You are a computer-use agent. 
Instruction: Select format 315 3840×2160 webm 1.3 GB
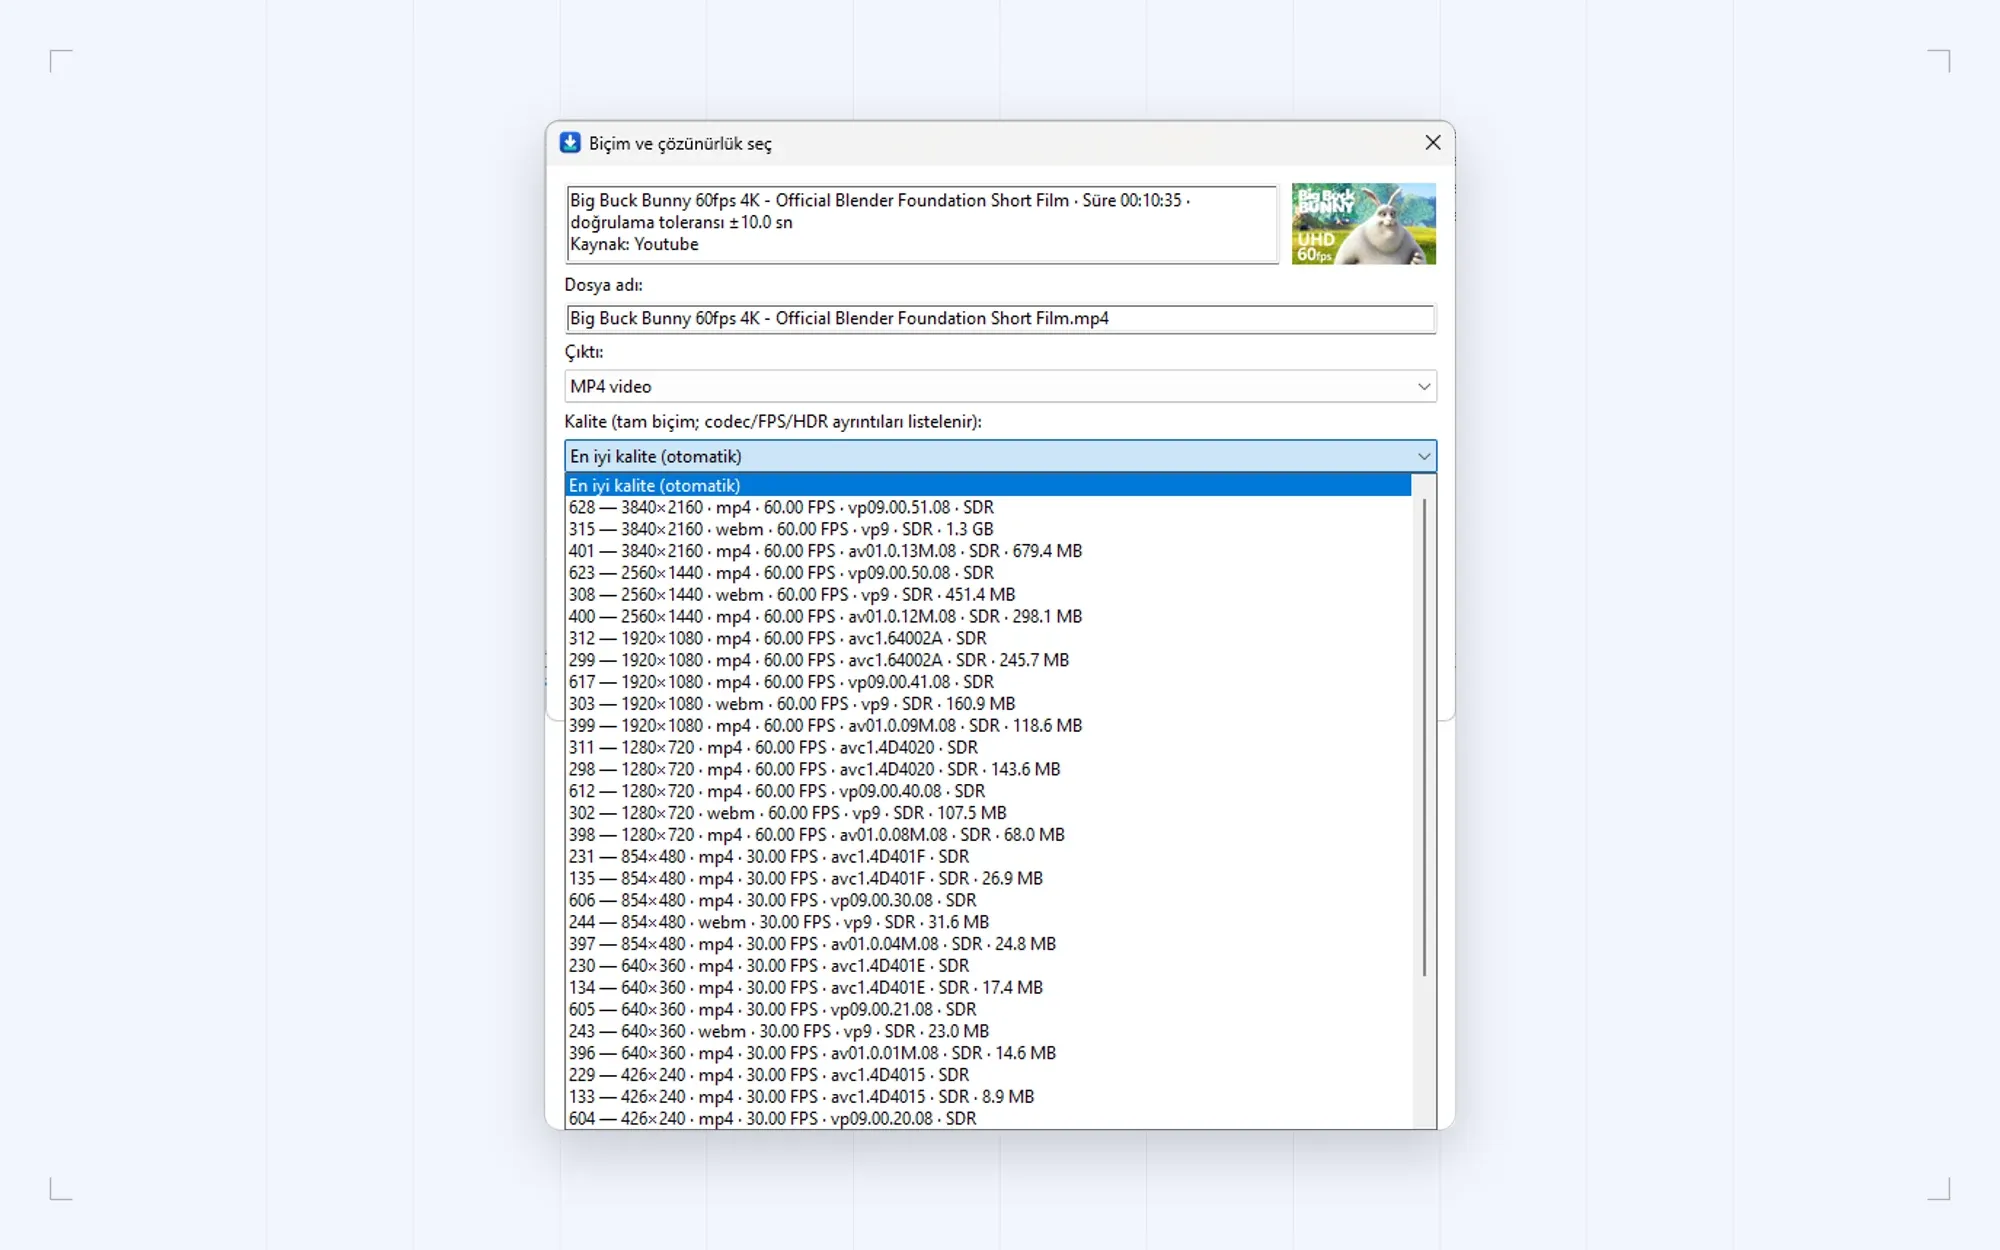tap(988, 529)
